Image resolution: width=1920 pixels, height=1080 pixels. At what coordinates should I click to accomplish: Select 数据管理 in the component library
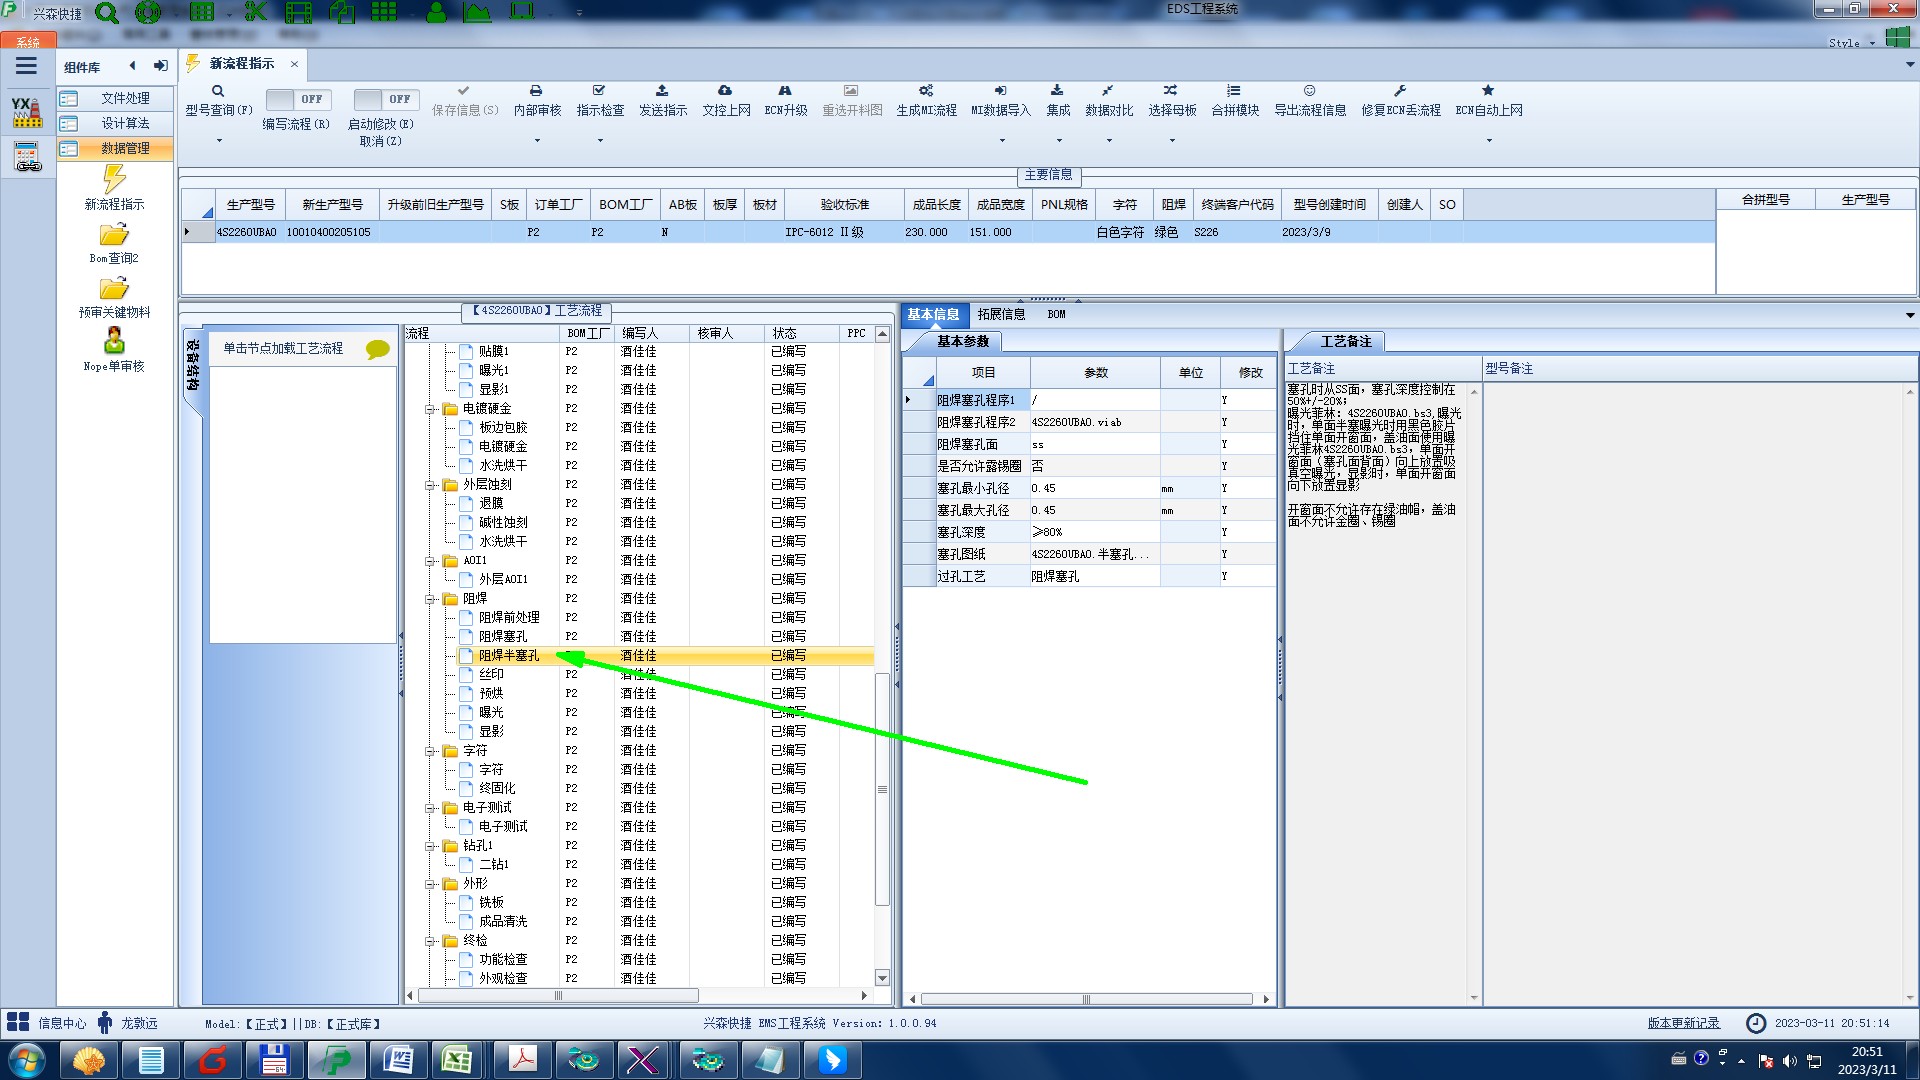point(125,148)
